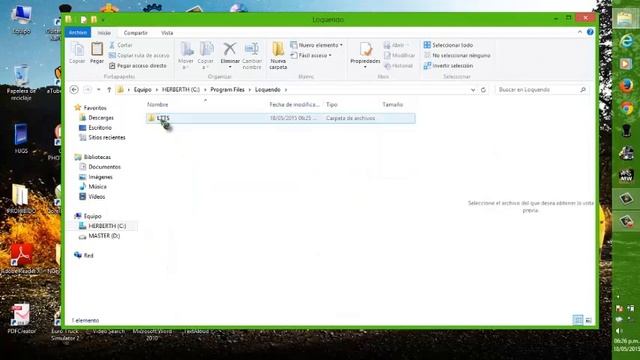Click No seleccionar ninguno
The width and height of the screenshot is (640, 360).
(x=457, y=55)
